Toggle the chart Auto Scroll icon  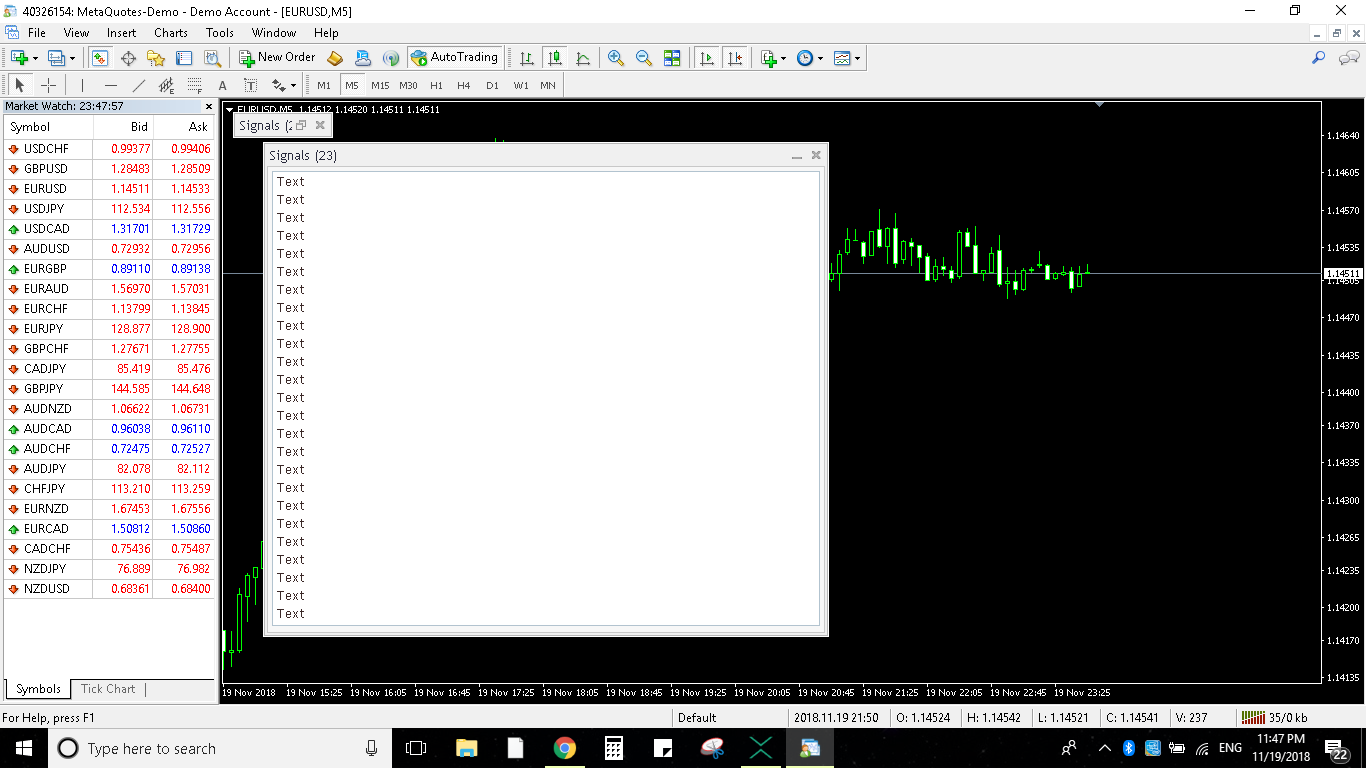point(707,58)
